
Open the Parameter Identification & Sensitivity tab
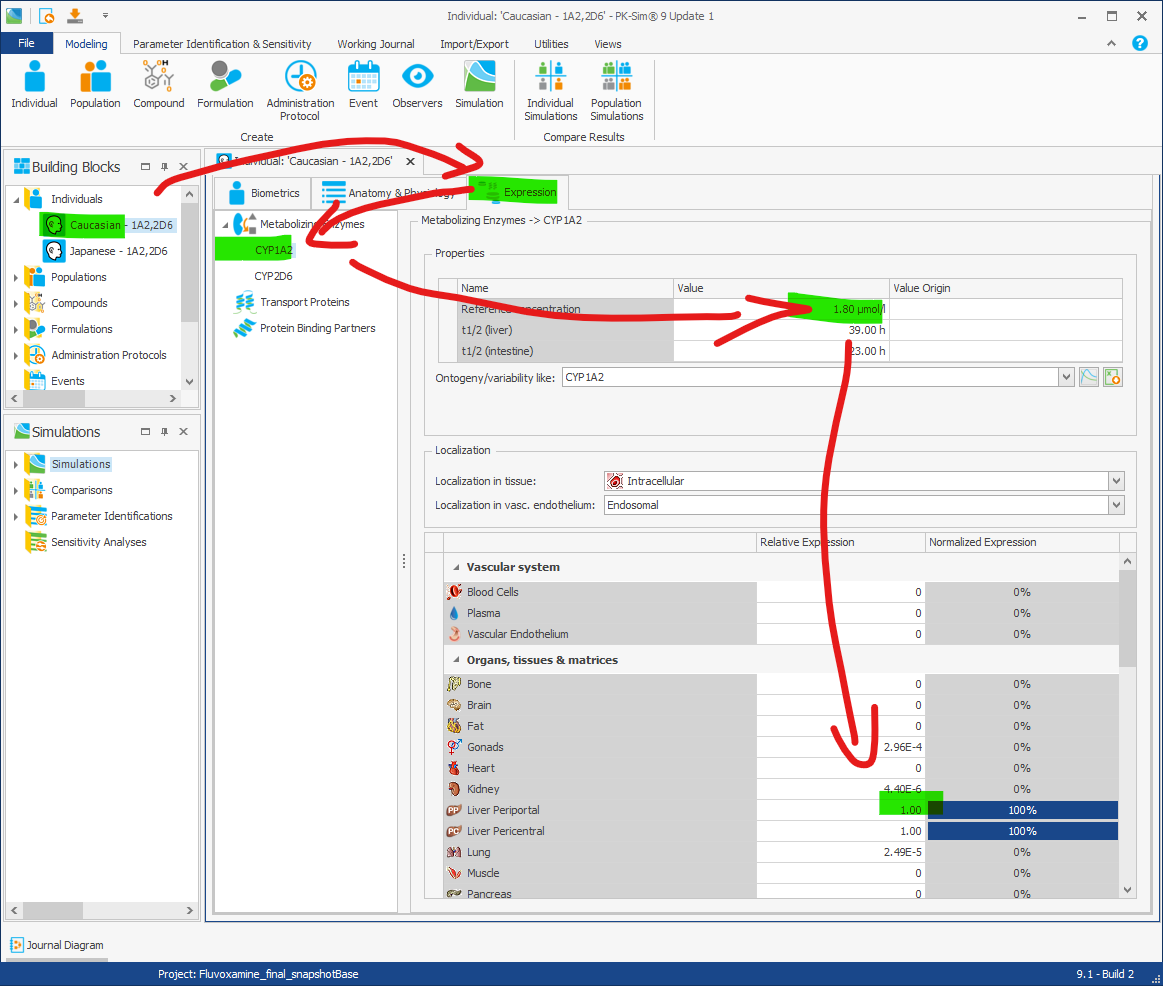(222, 44)
